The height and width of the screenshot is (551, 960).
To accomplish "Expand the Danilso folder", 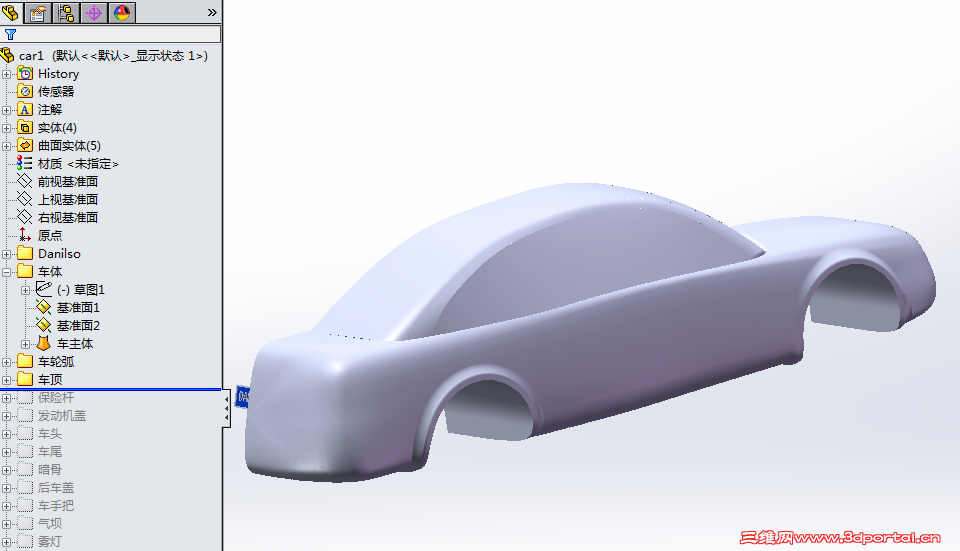I will click(6, 254).
